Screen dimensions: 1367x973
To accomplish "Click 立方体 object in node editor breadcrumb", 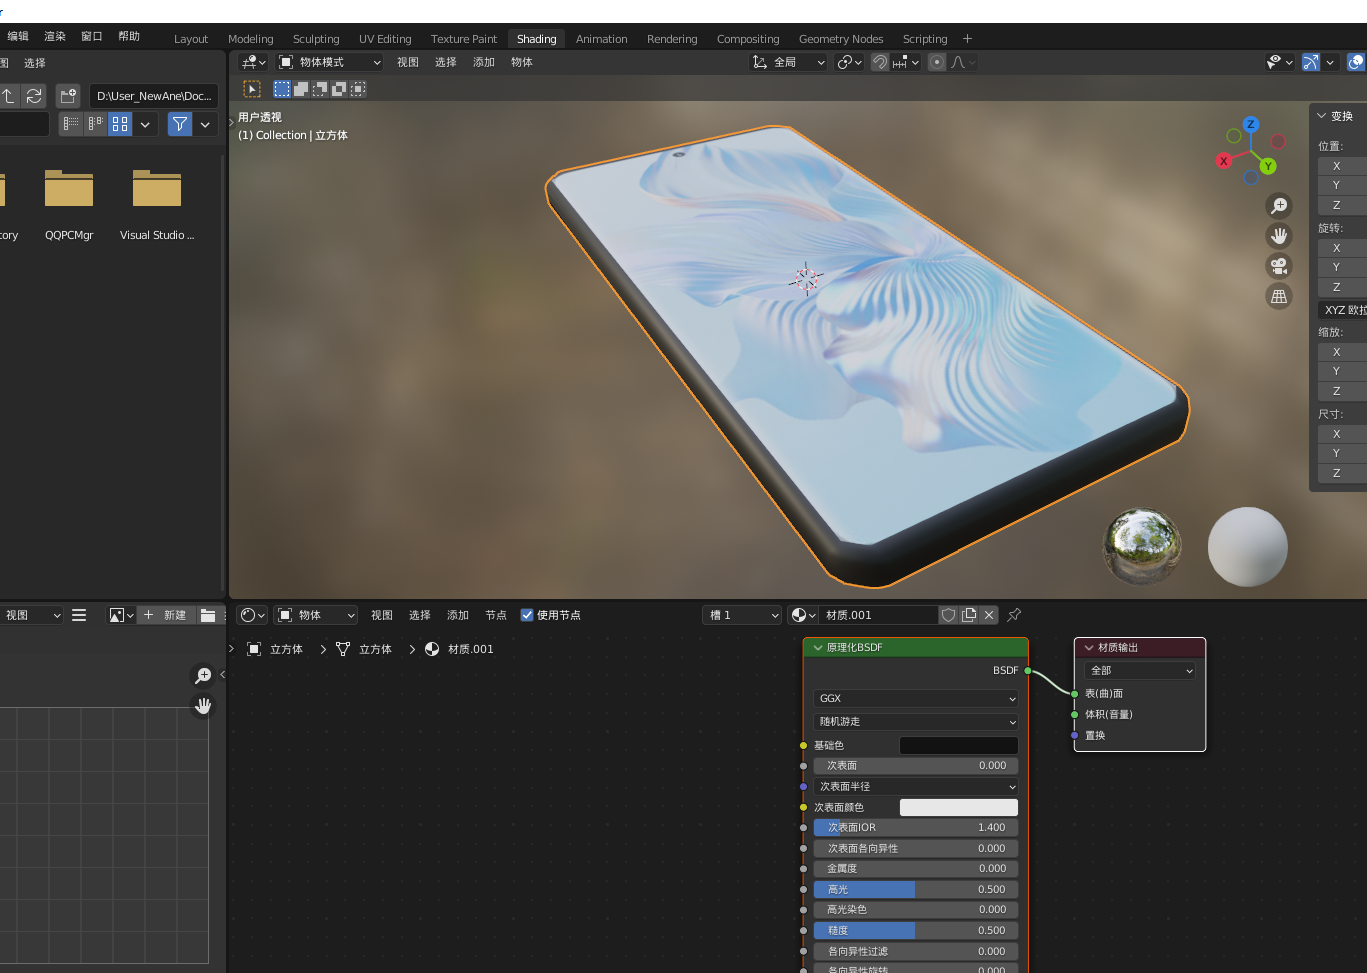I will pos(275,649).
